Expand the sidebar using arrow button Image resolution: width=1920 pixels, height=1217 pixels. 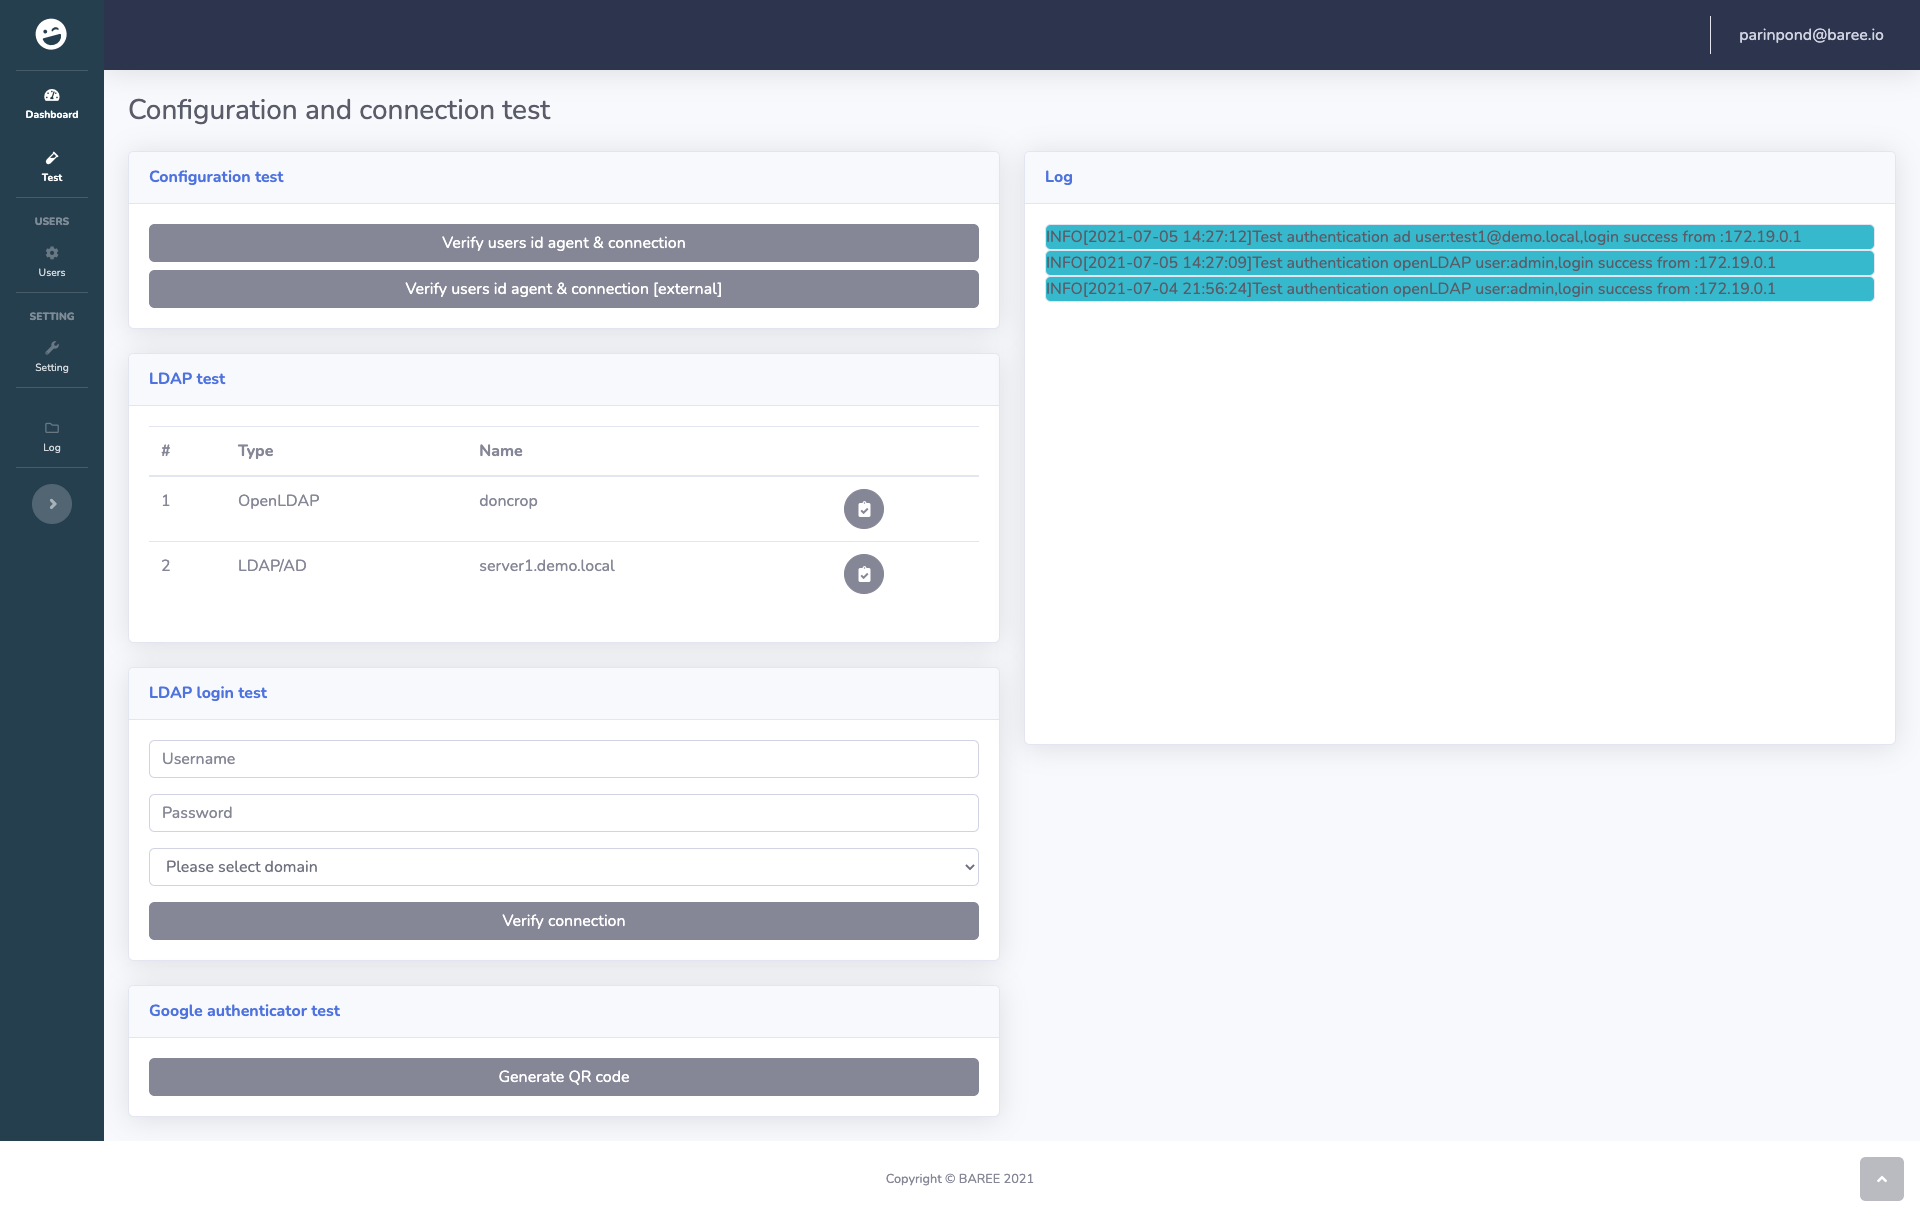point(51,503)
